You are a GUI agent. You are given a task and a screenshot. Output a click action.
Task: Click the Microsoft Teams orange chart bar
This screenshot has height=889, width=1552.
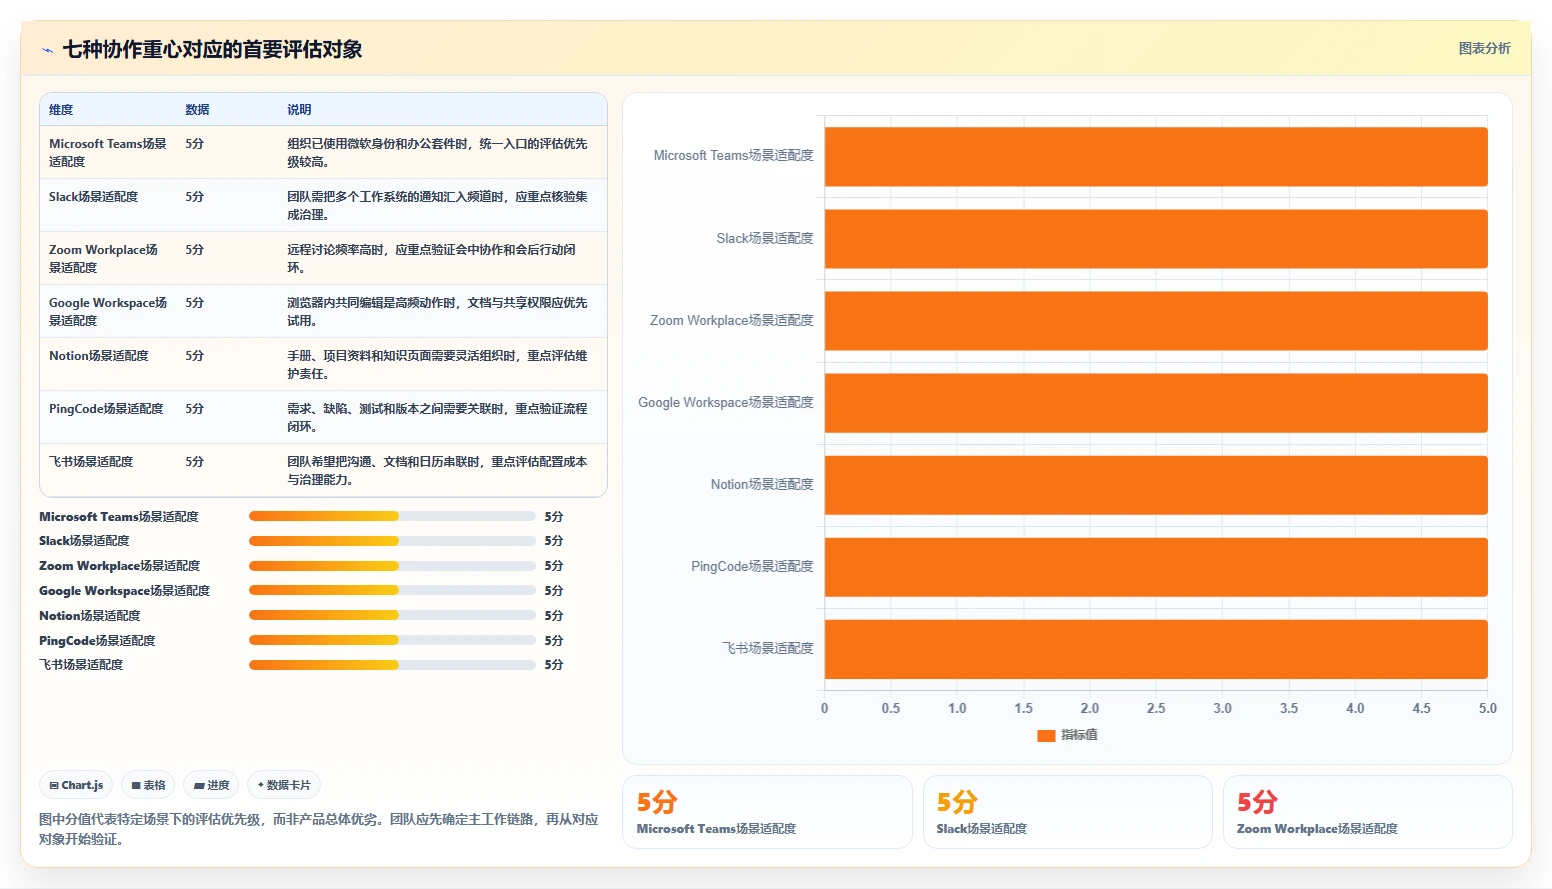tap(1156, 157)
